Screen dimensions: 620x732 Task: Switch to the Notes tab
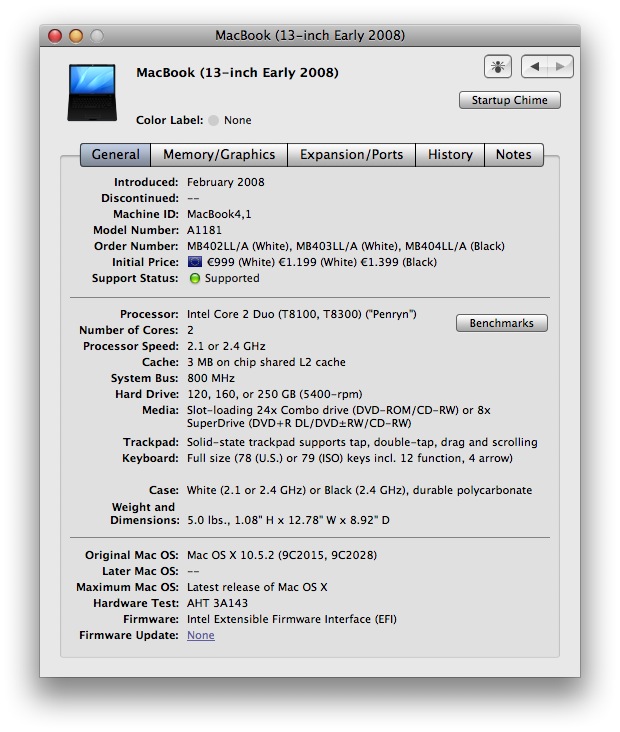514,155
